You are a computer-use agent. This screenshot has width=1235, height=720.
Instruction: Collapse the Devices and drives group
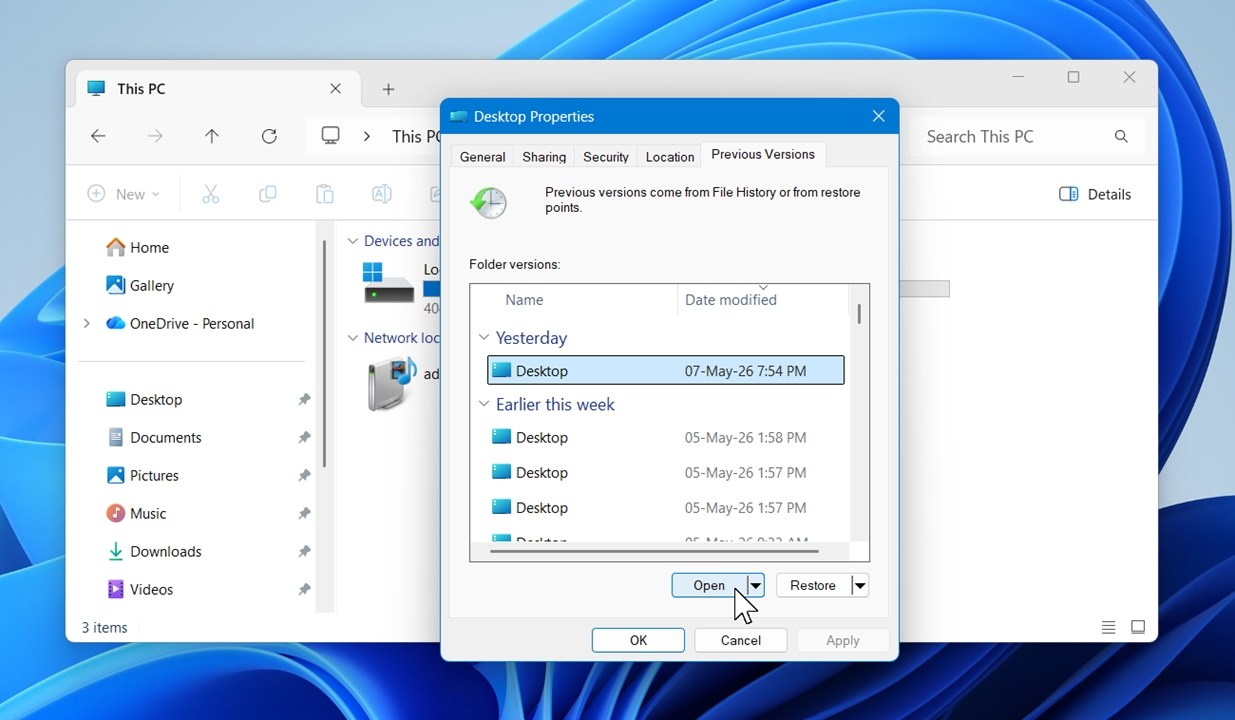click(x=352, y=241)
